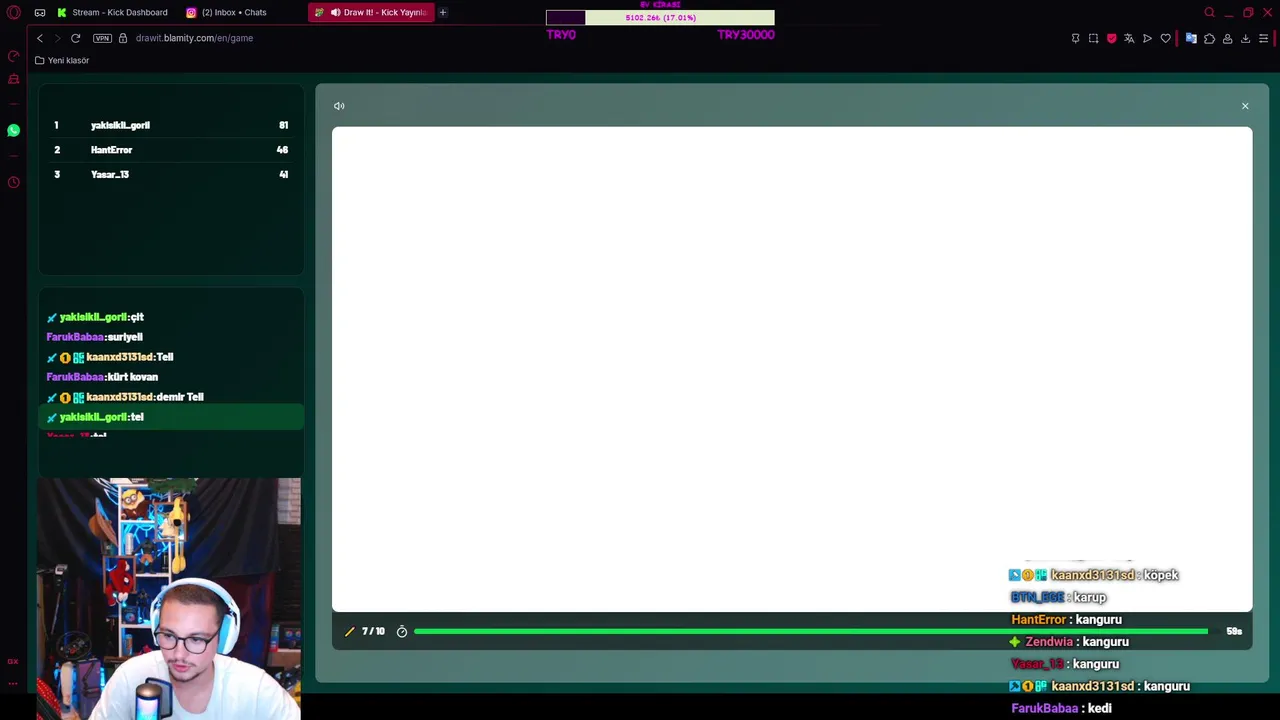Click the 58s time remaining label
The height and width of the screenshot is (720, 1280).
[1233, 631]
